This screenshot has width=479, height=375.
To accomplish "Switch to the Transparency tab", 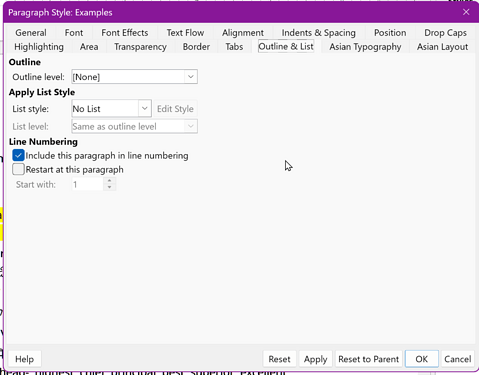I will tap(140, 47).
